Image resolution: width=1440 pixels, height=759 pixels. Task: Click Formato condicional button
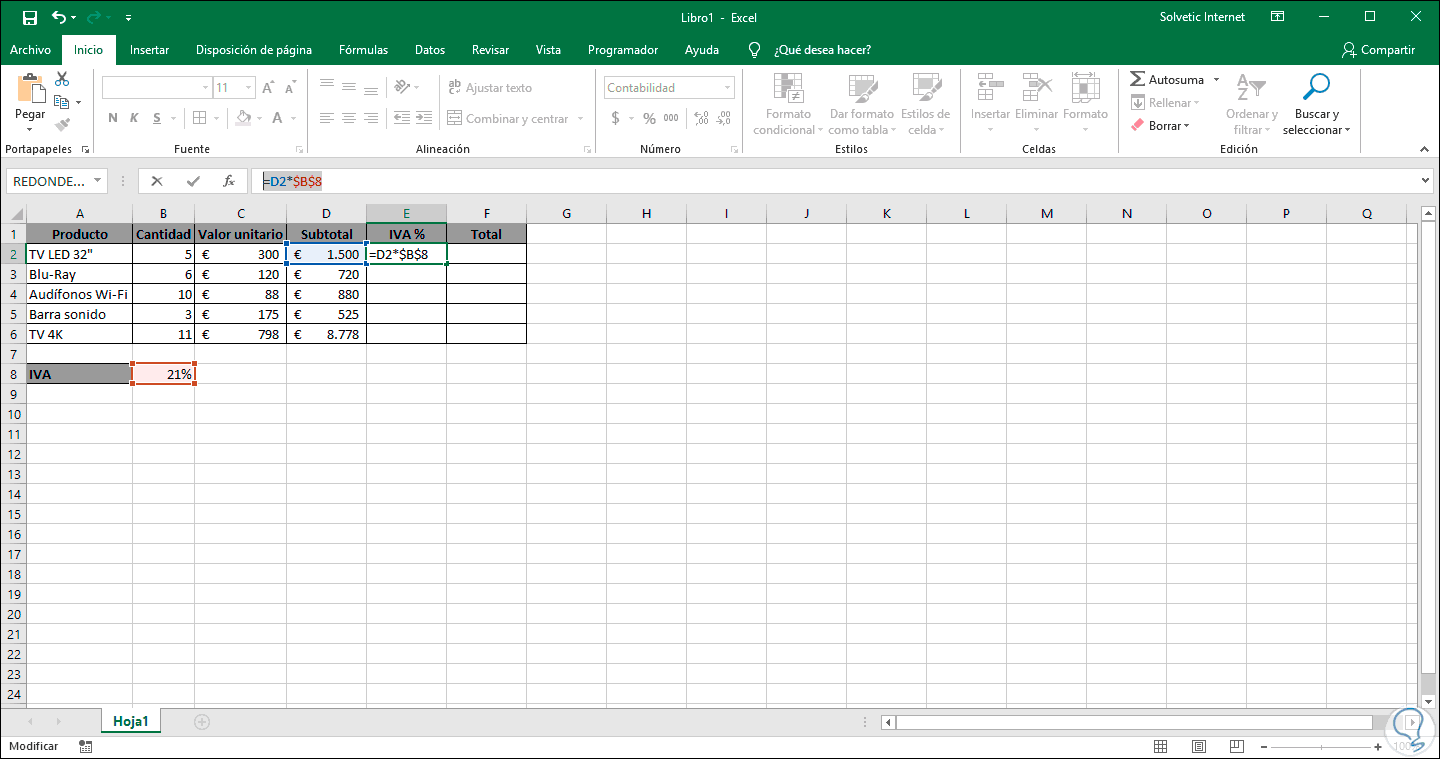[x=788, y=105]
